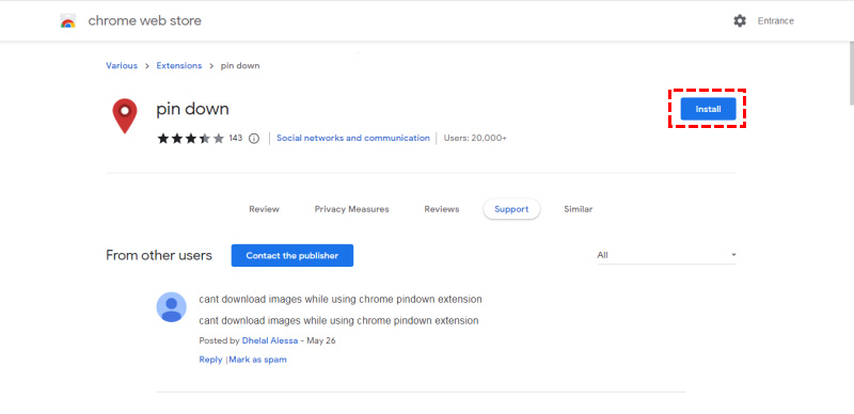Open Dhelal Alessa's profile link

270,341
